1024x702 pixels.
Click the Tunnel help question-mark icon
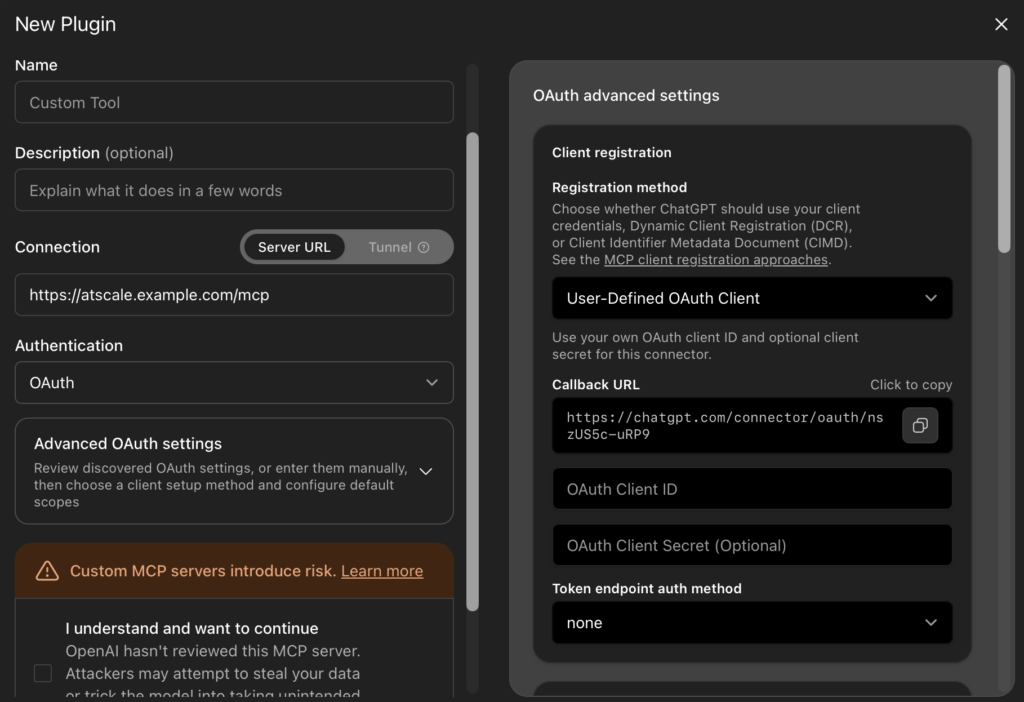[423, 247]
